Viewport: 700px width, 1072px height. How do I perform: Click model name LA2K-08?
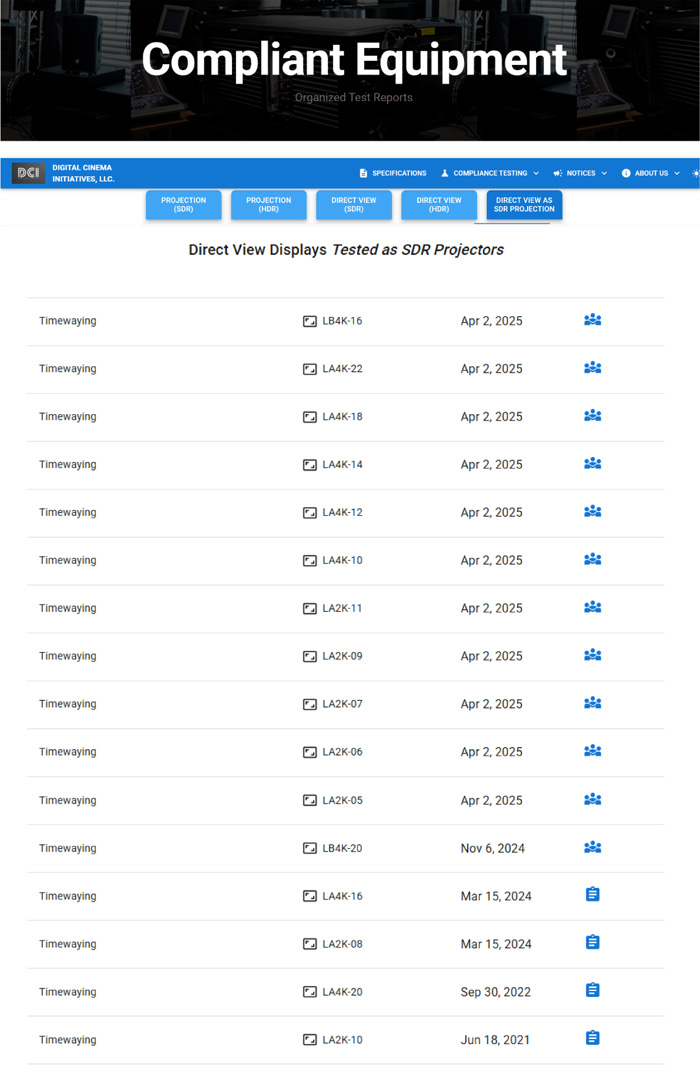(342, 943)
